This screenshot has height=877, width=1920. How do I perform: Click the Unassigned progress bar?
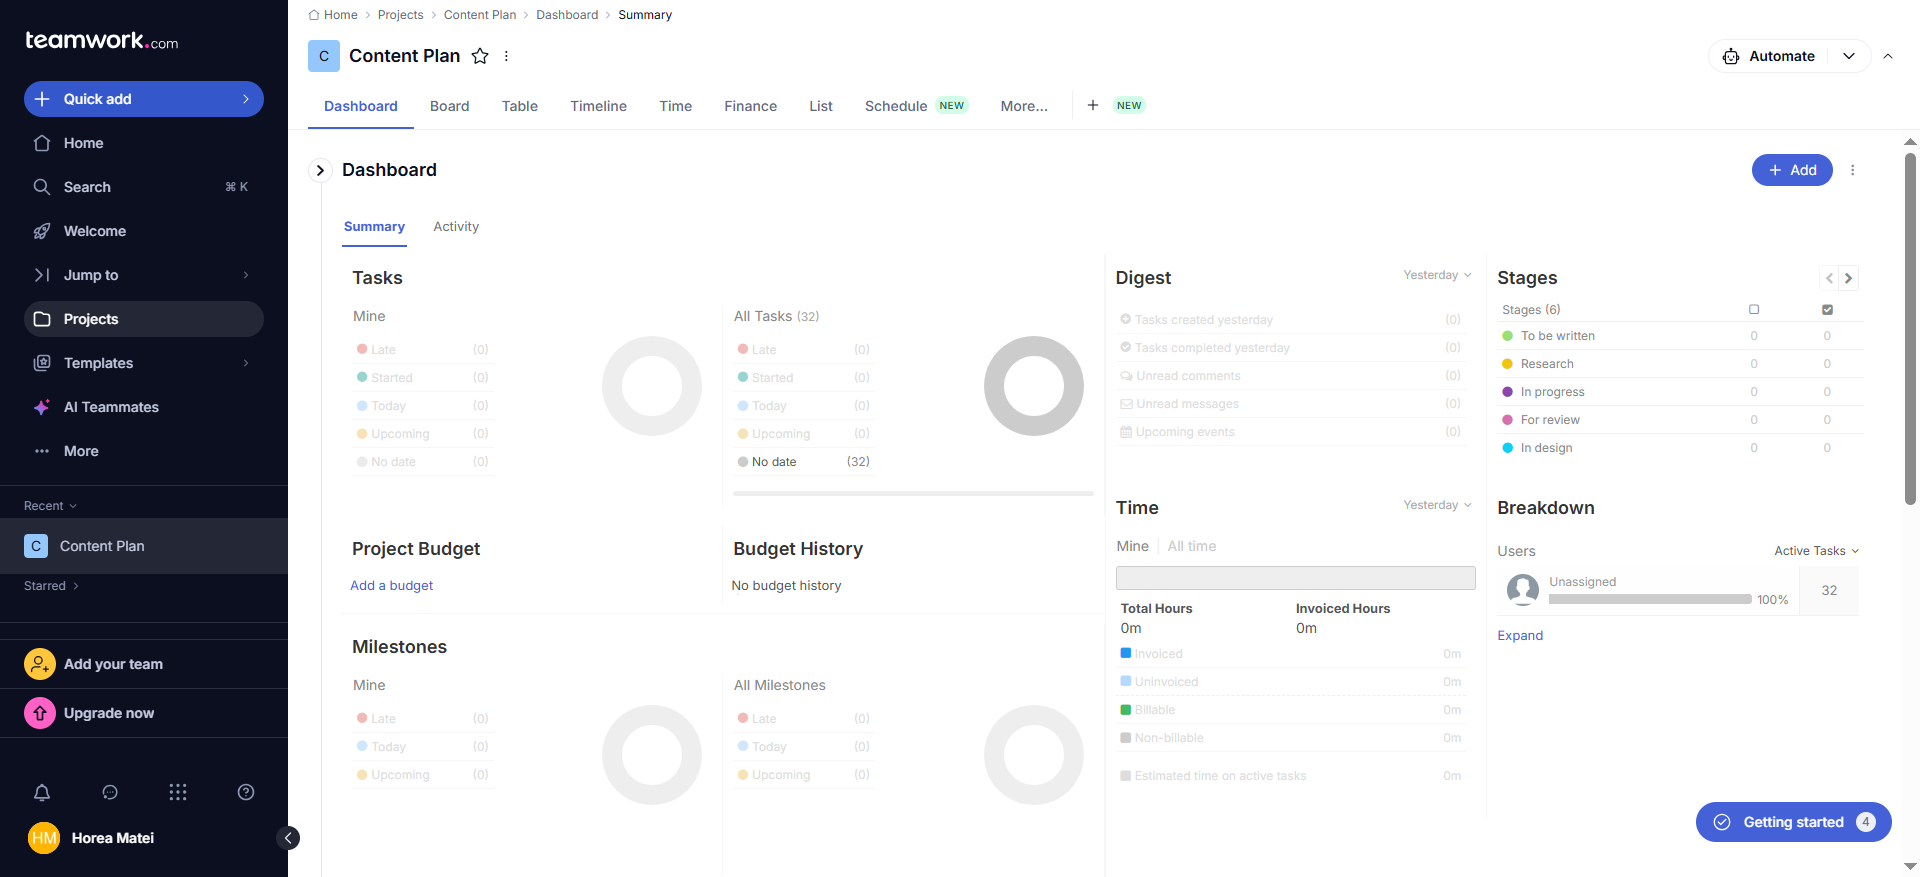click(x=1650, y=600)
